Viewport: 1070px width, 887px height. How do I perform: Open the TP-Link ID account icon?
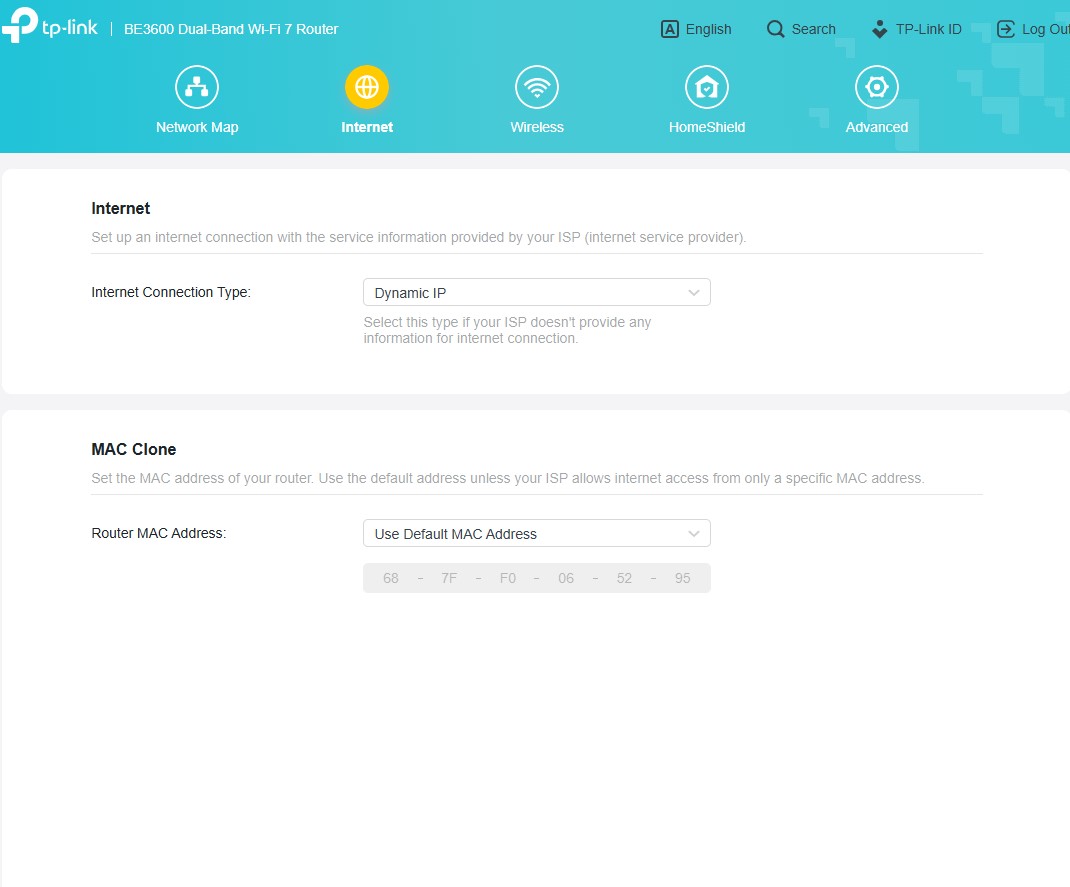(879, 29)
